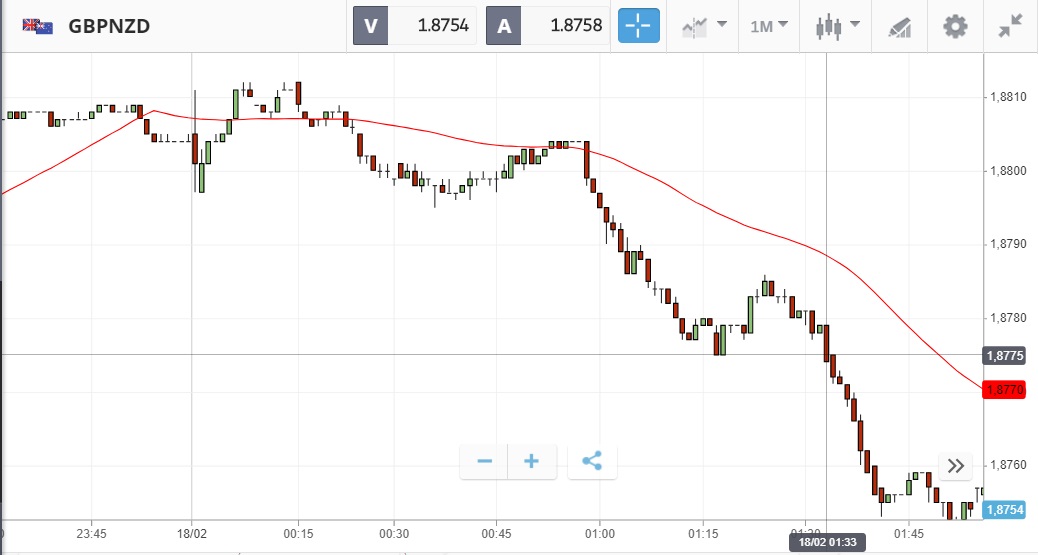Open the indicators dropdown

coord(703,26)
